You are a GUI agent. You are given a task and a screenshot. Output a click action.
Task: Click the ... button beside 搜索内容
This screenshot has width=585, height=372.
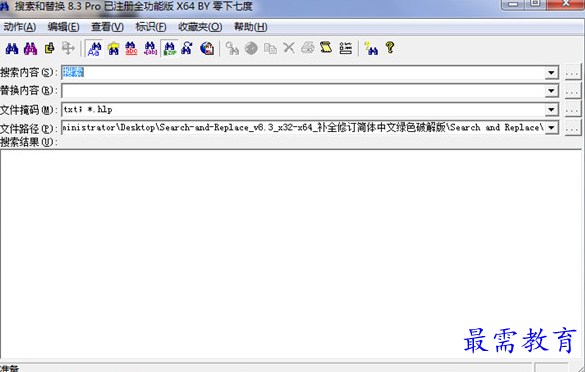pyautogui.click(x=573, y=72)
